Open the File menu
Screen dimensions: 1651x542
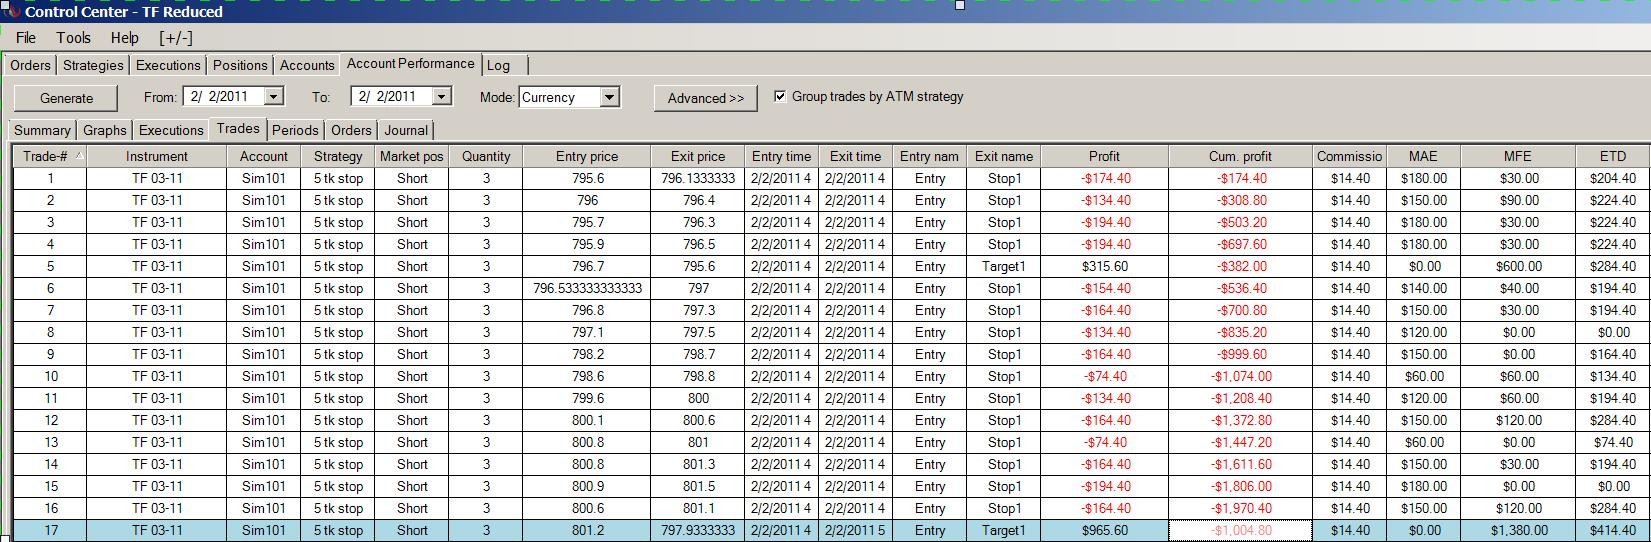[x=26, y=38]
